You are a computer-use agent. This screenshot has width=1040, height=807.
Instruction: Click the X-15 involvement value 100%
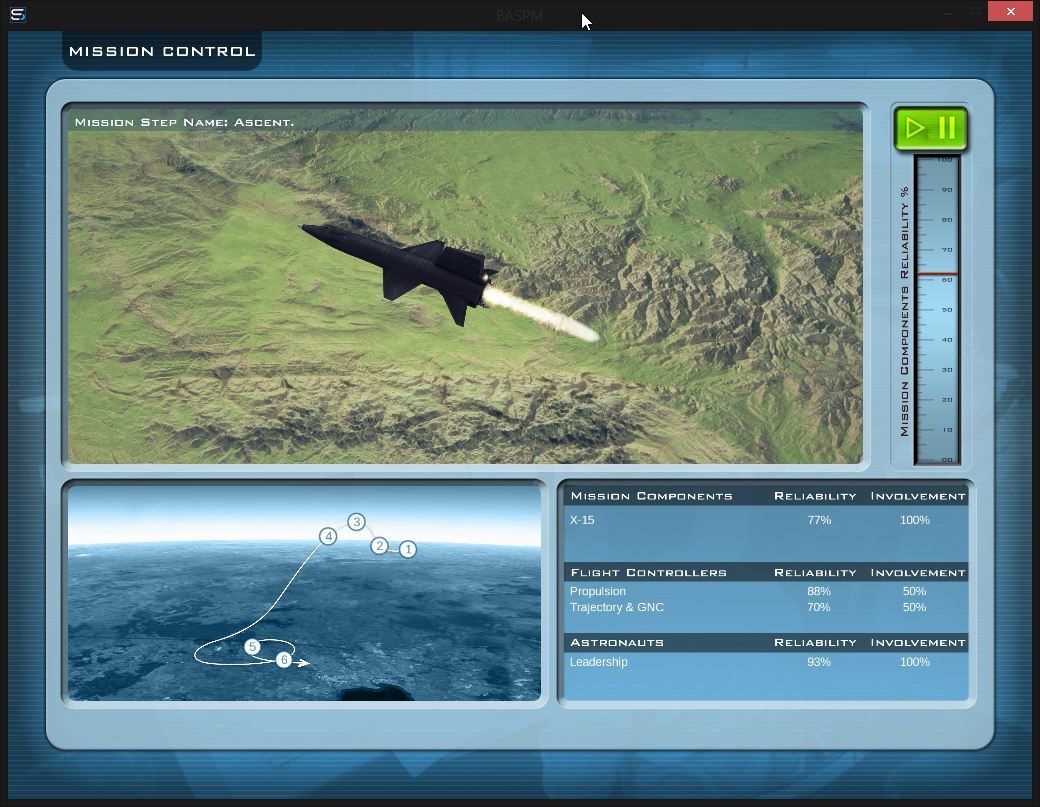coord(915,520)
